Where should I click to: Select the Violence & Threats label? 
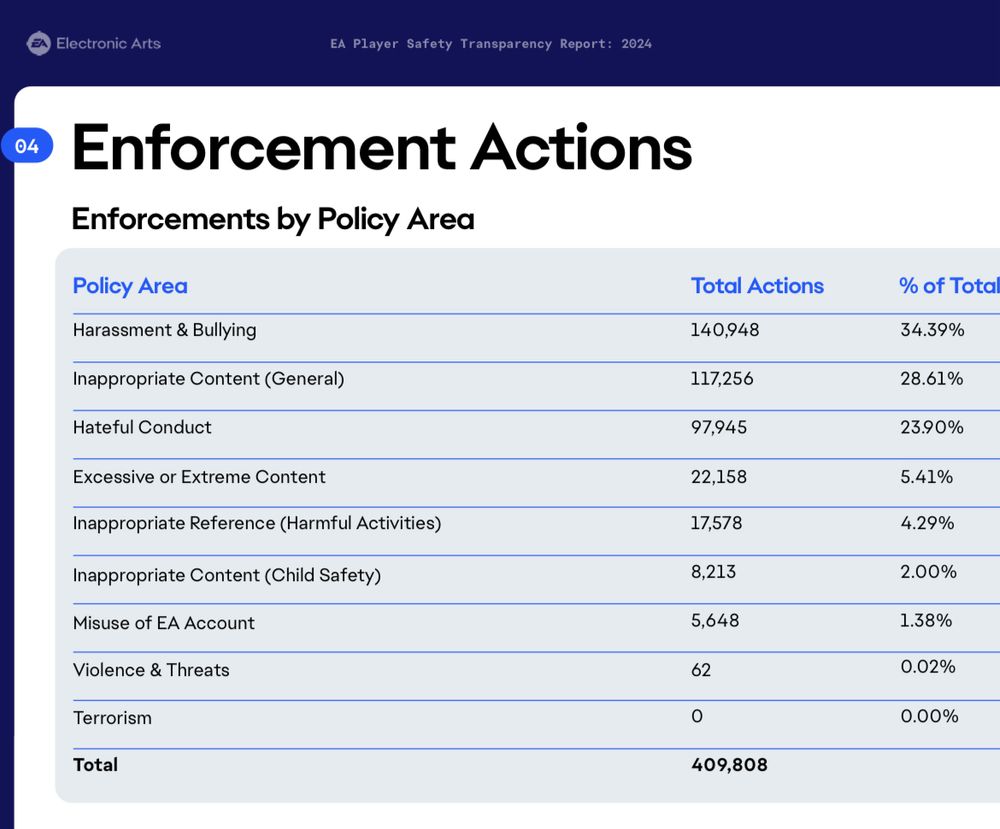[151, 670]
